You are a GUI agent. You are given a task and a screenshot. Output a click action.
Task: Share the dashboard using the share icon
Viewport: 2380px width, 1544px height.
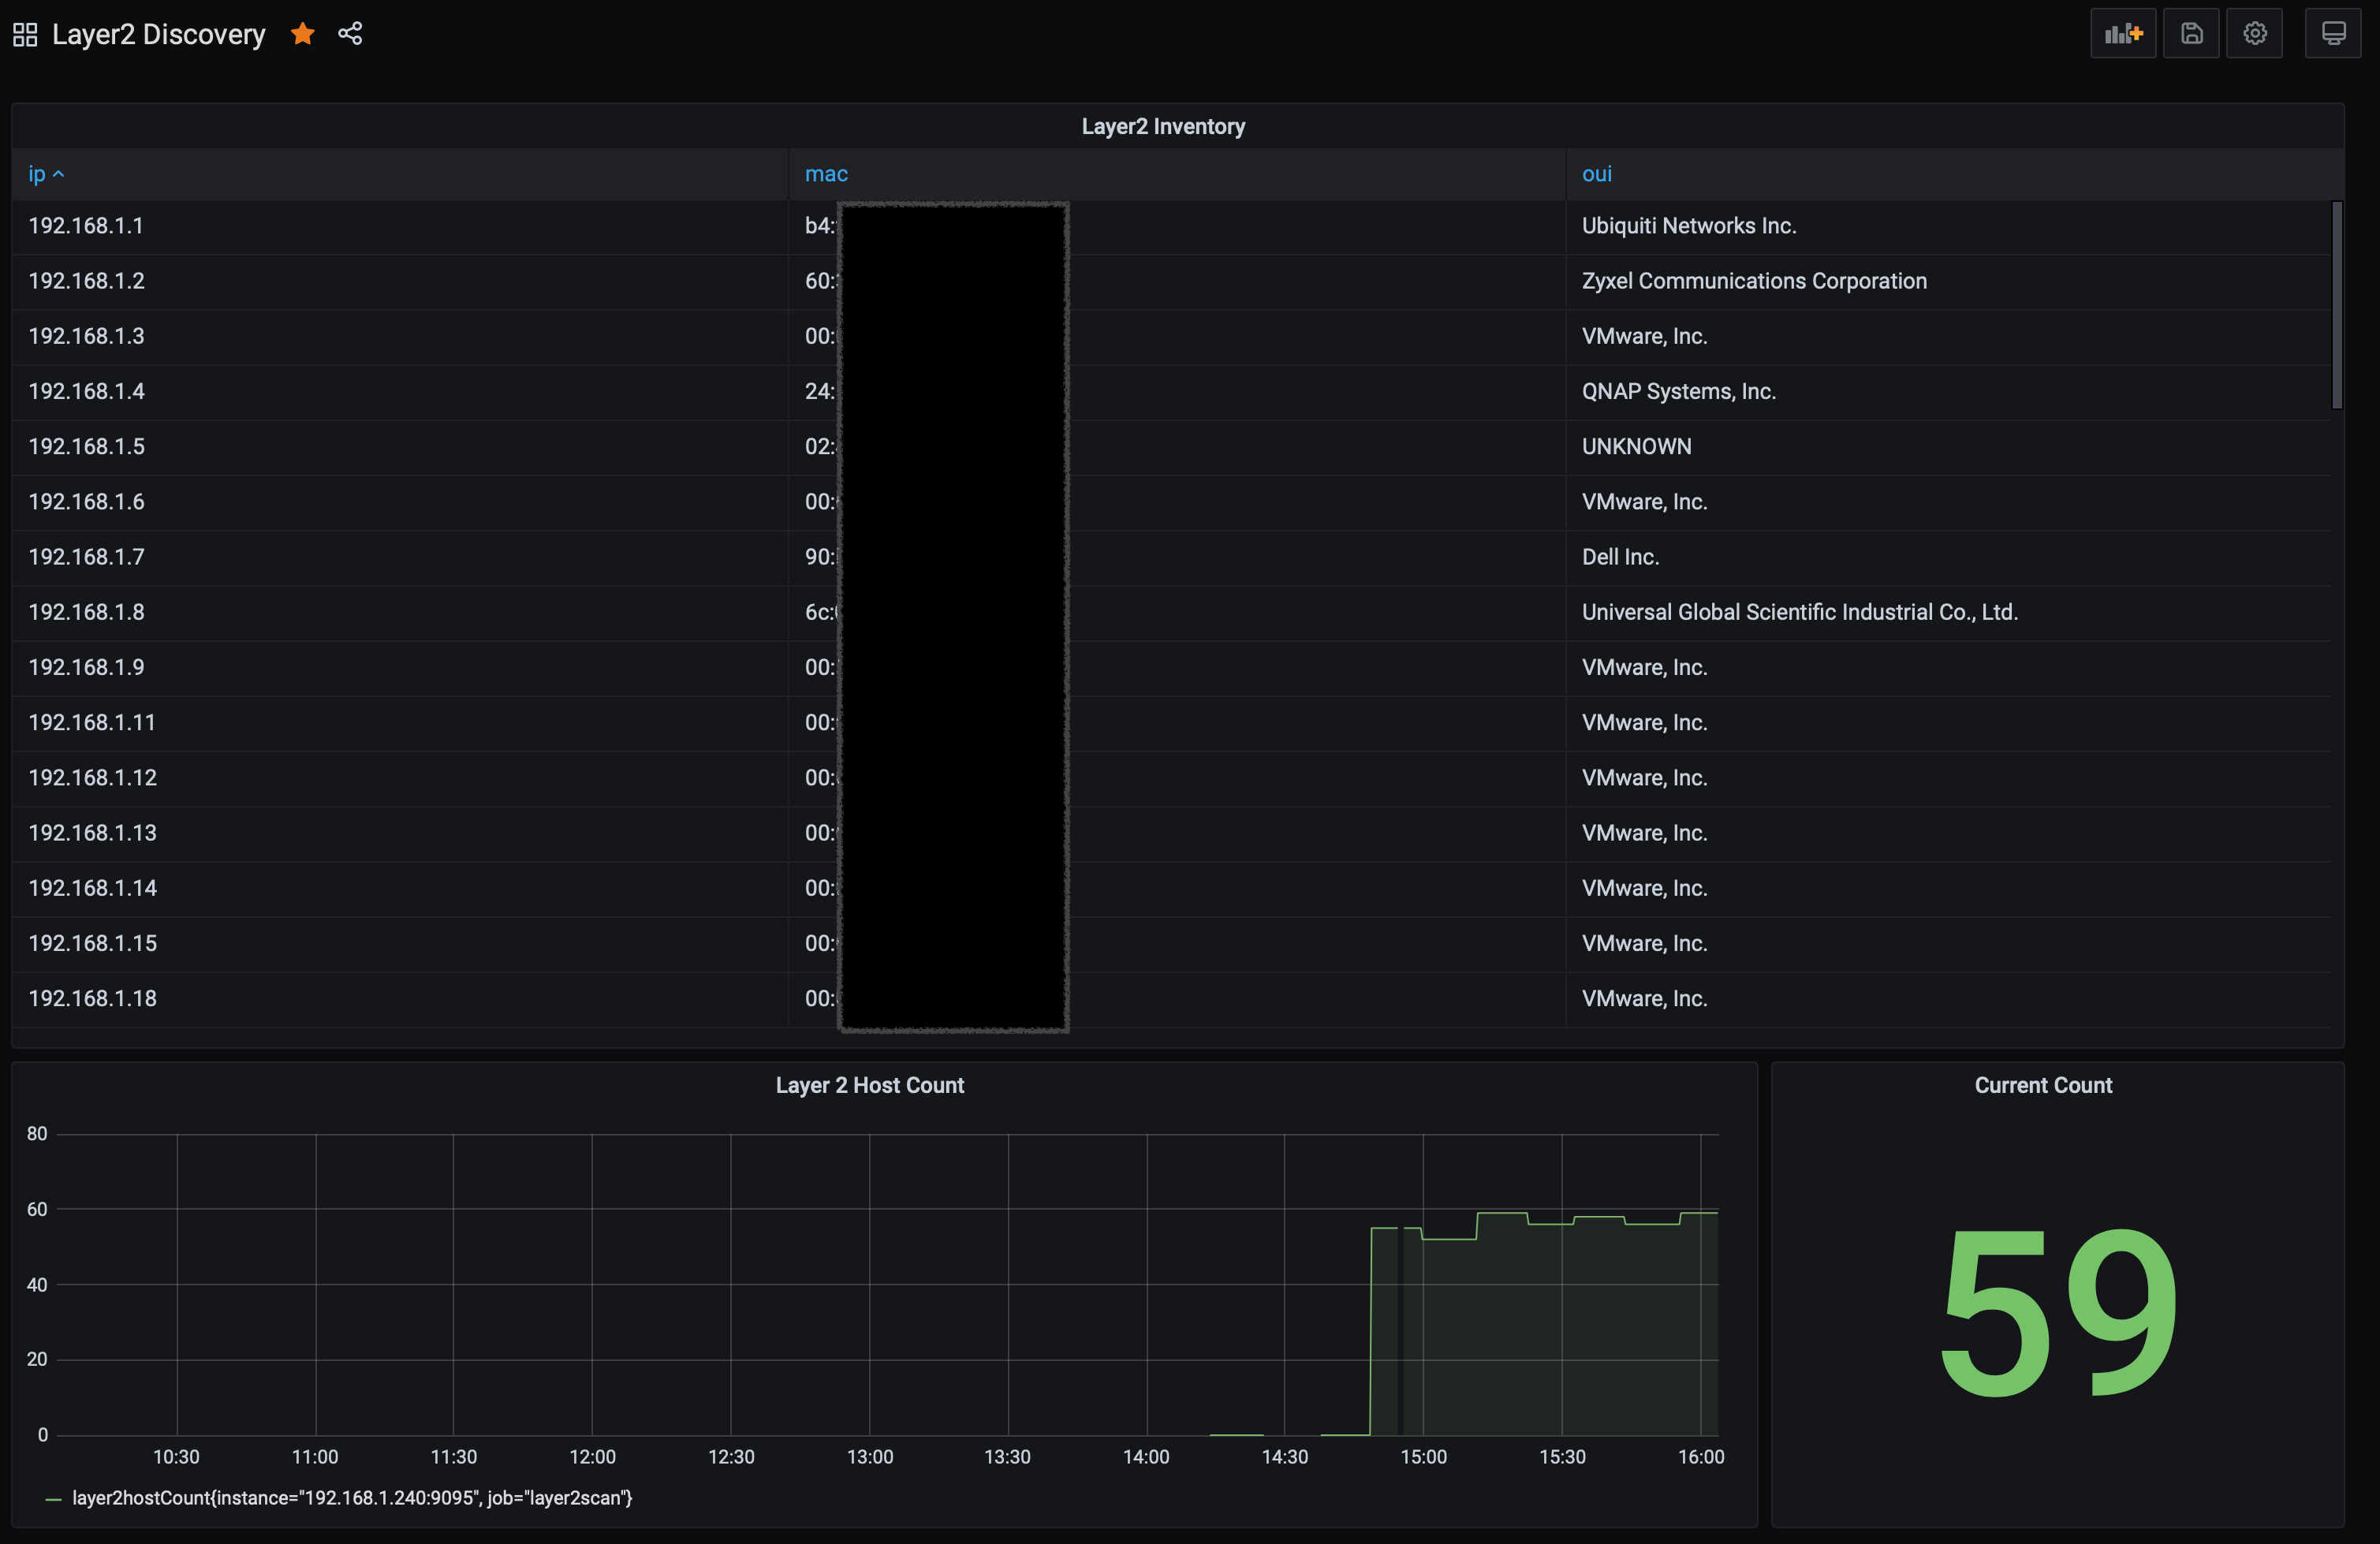[x=349, y=33]
